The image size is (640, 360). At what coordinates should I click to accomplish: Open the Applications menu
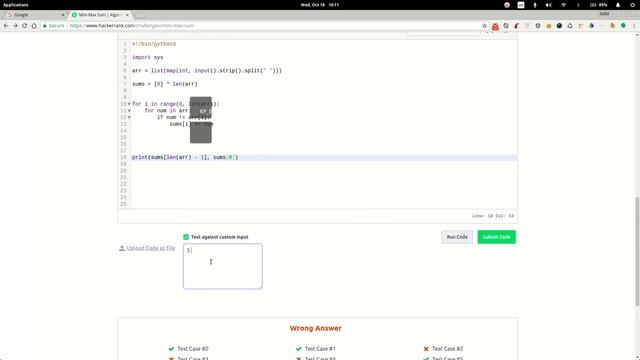tap(16, 5)
